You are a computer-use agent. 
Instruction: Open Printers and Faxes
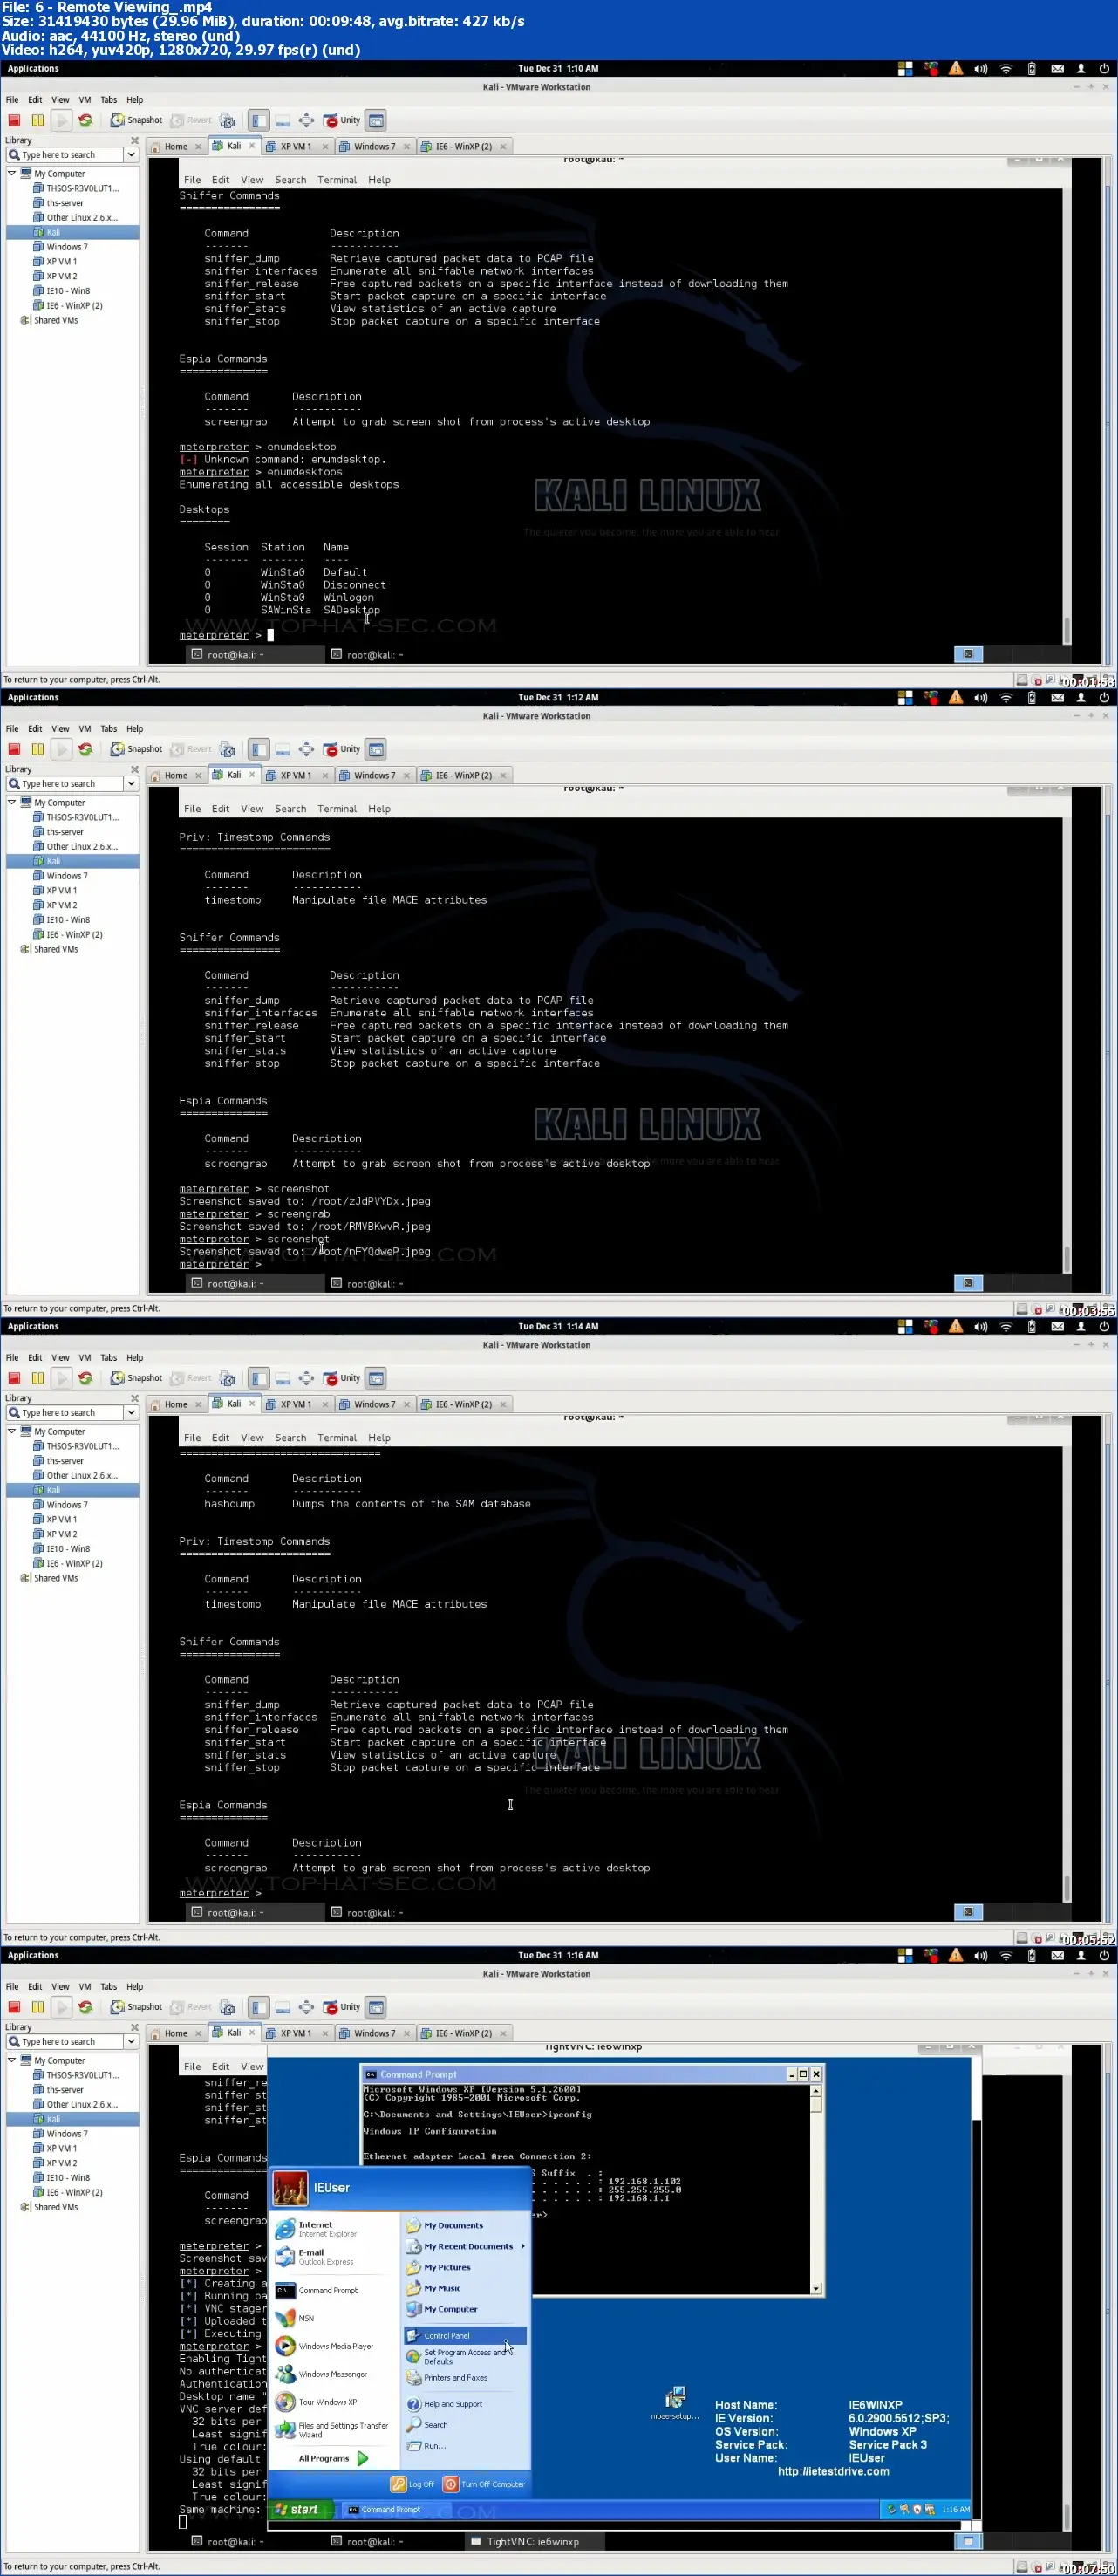(447, 2378)
